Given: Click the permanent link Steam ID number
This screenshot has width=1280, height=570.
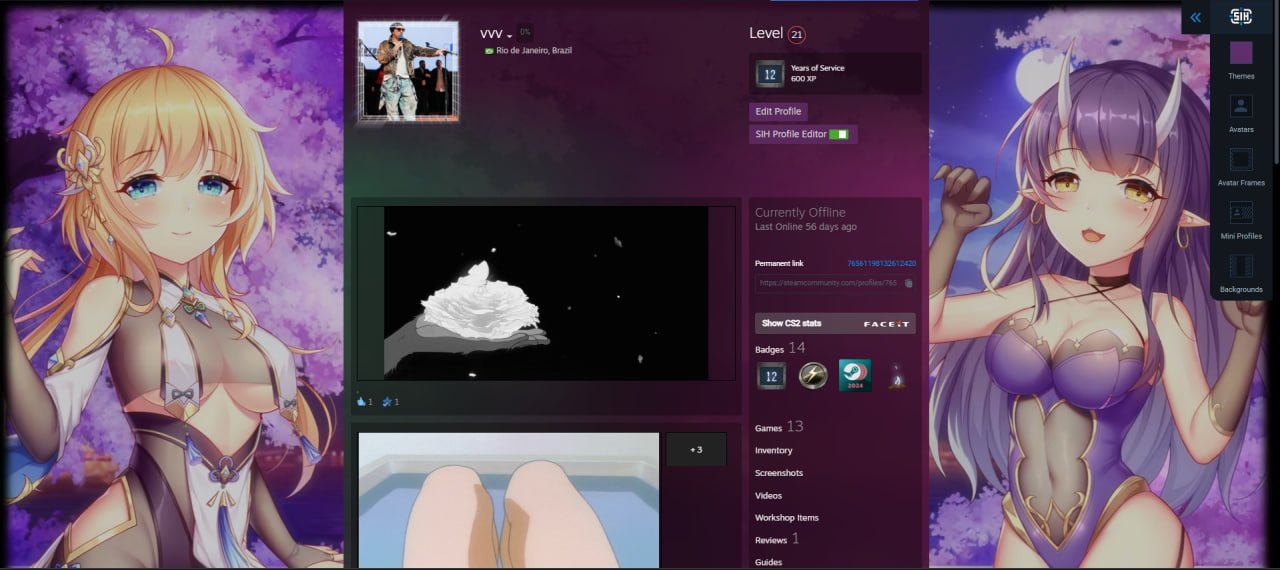Looking at the screenshot, I should 881,263.
